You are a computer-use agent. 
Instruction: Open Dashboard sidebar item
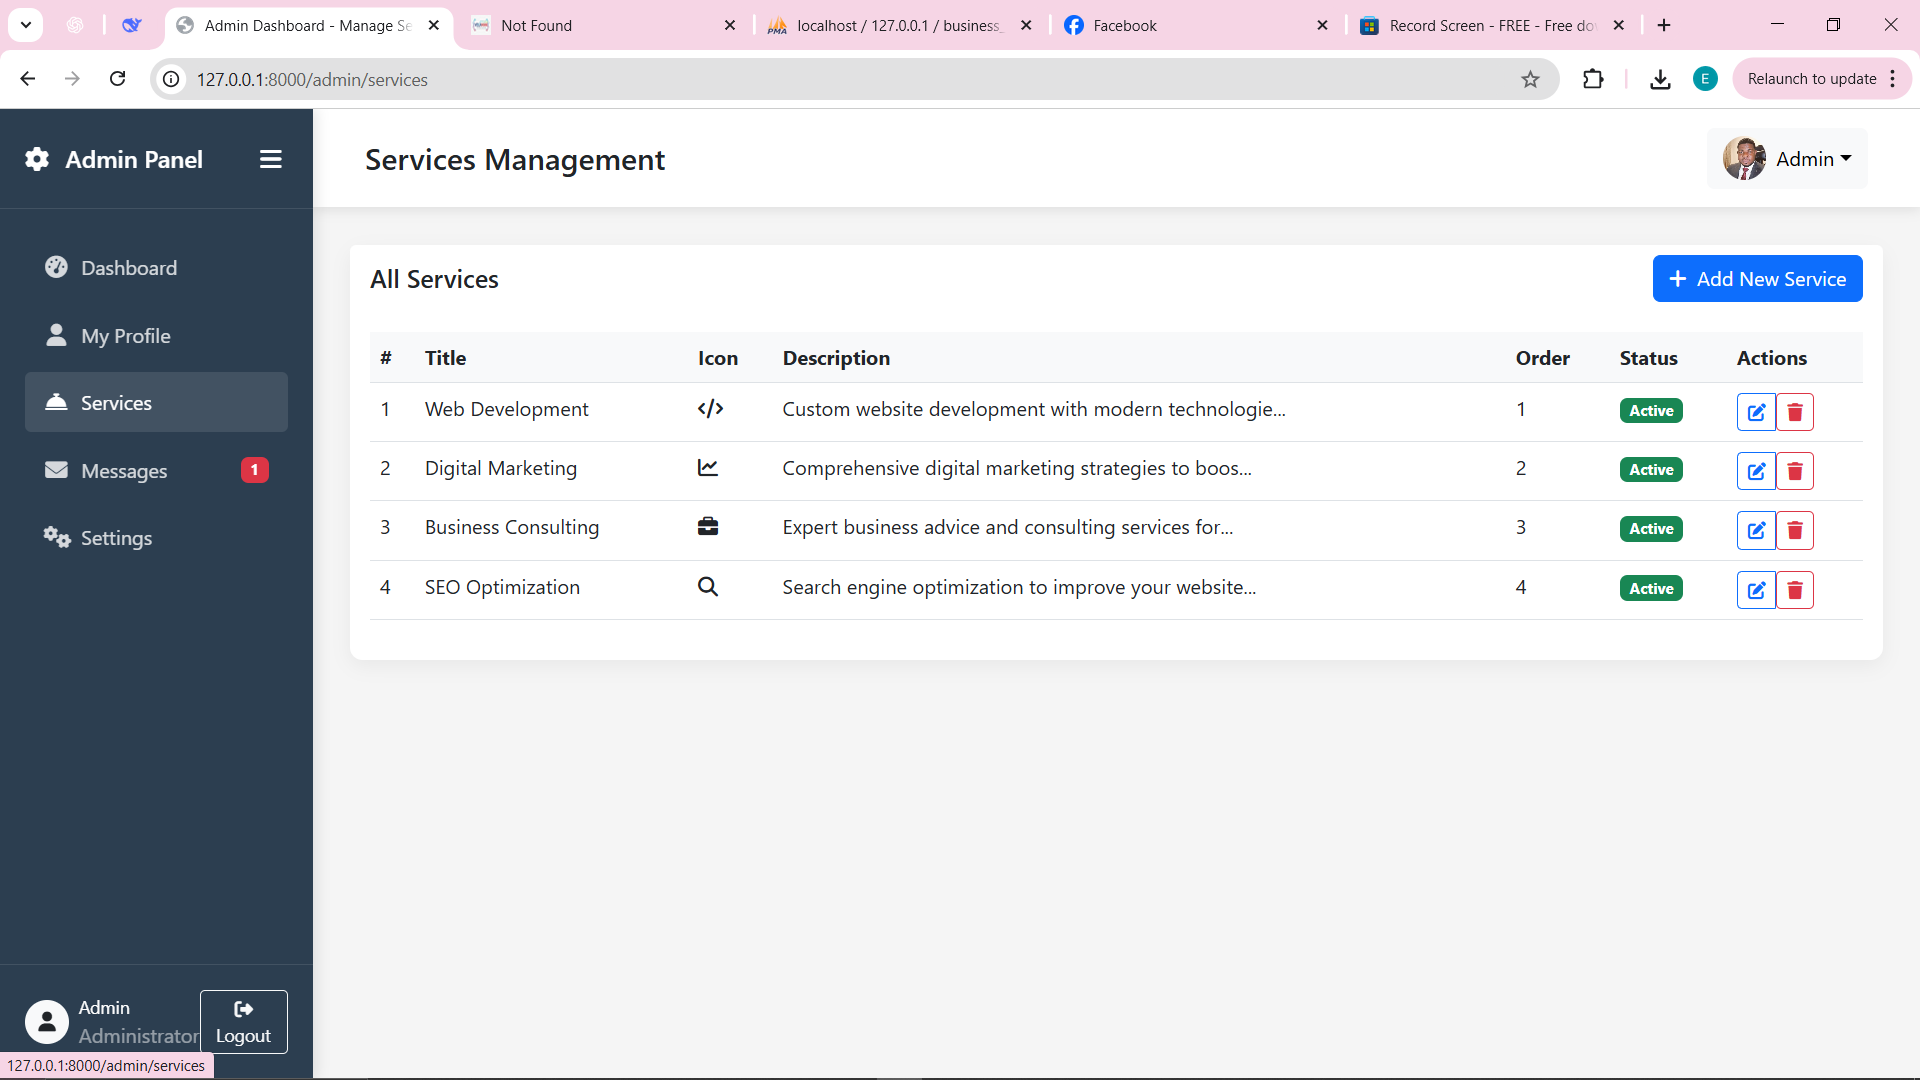tap(129, 268)
